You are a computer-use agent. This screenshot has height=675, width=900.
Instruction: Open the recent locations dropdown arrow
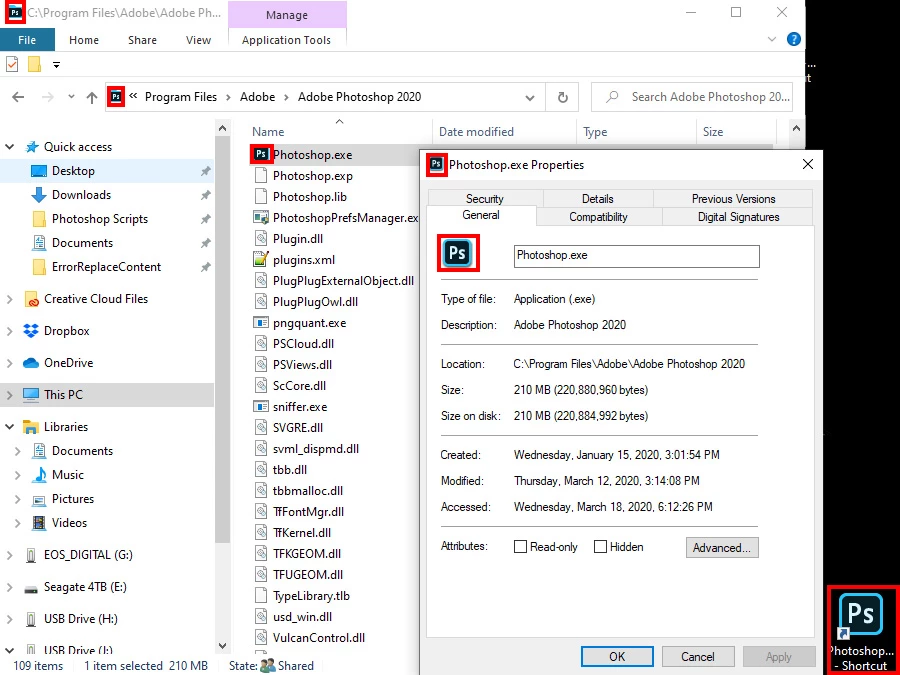(x=71, y=97)
